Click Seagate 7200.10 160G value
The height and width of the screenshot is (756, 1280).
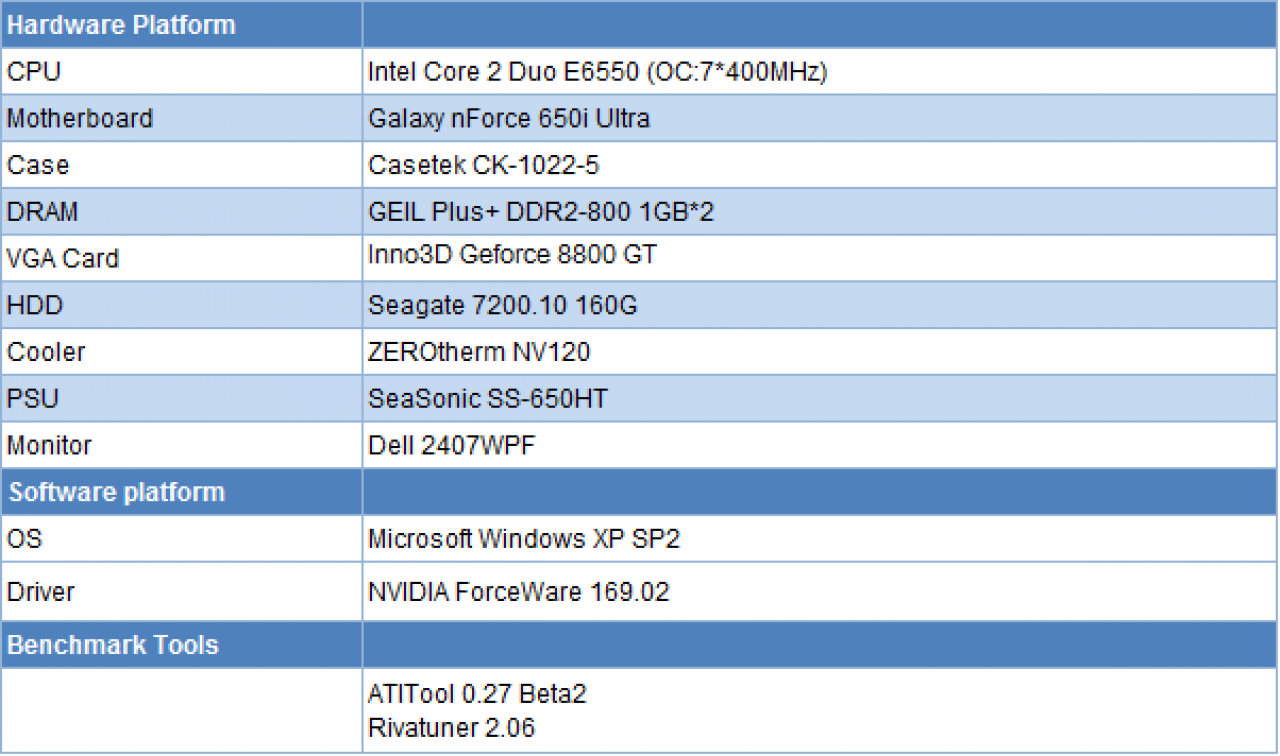[502, 305]
